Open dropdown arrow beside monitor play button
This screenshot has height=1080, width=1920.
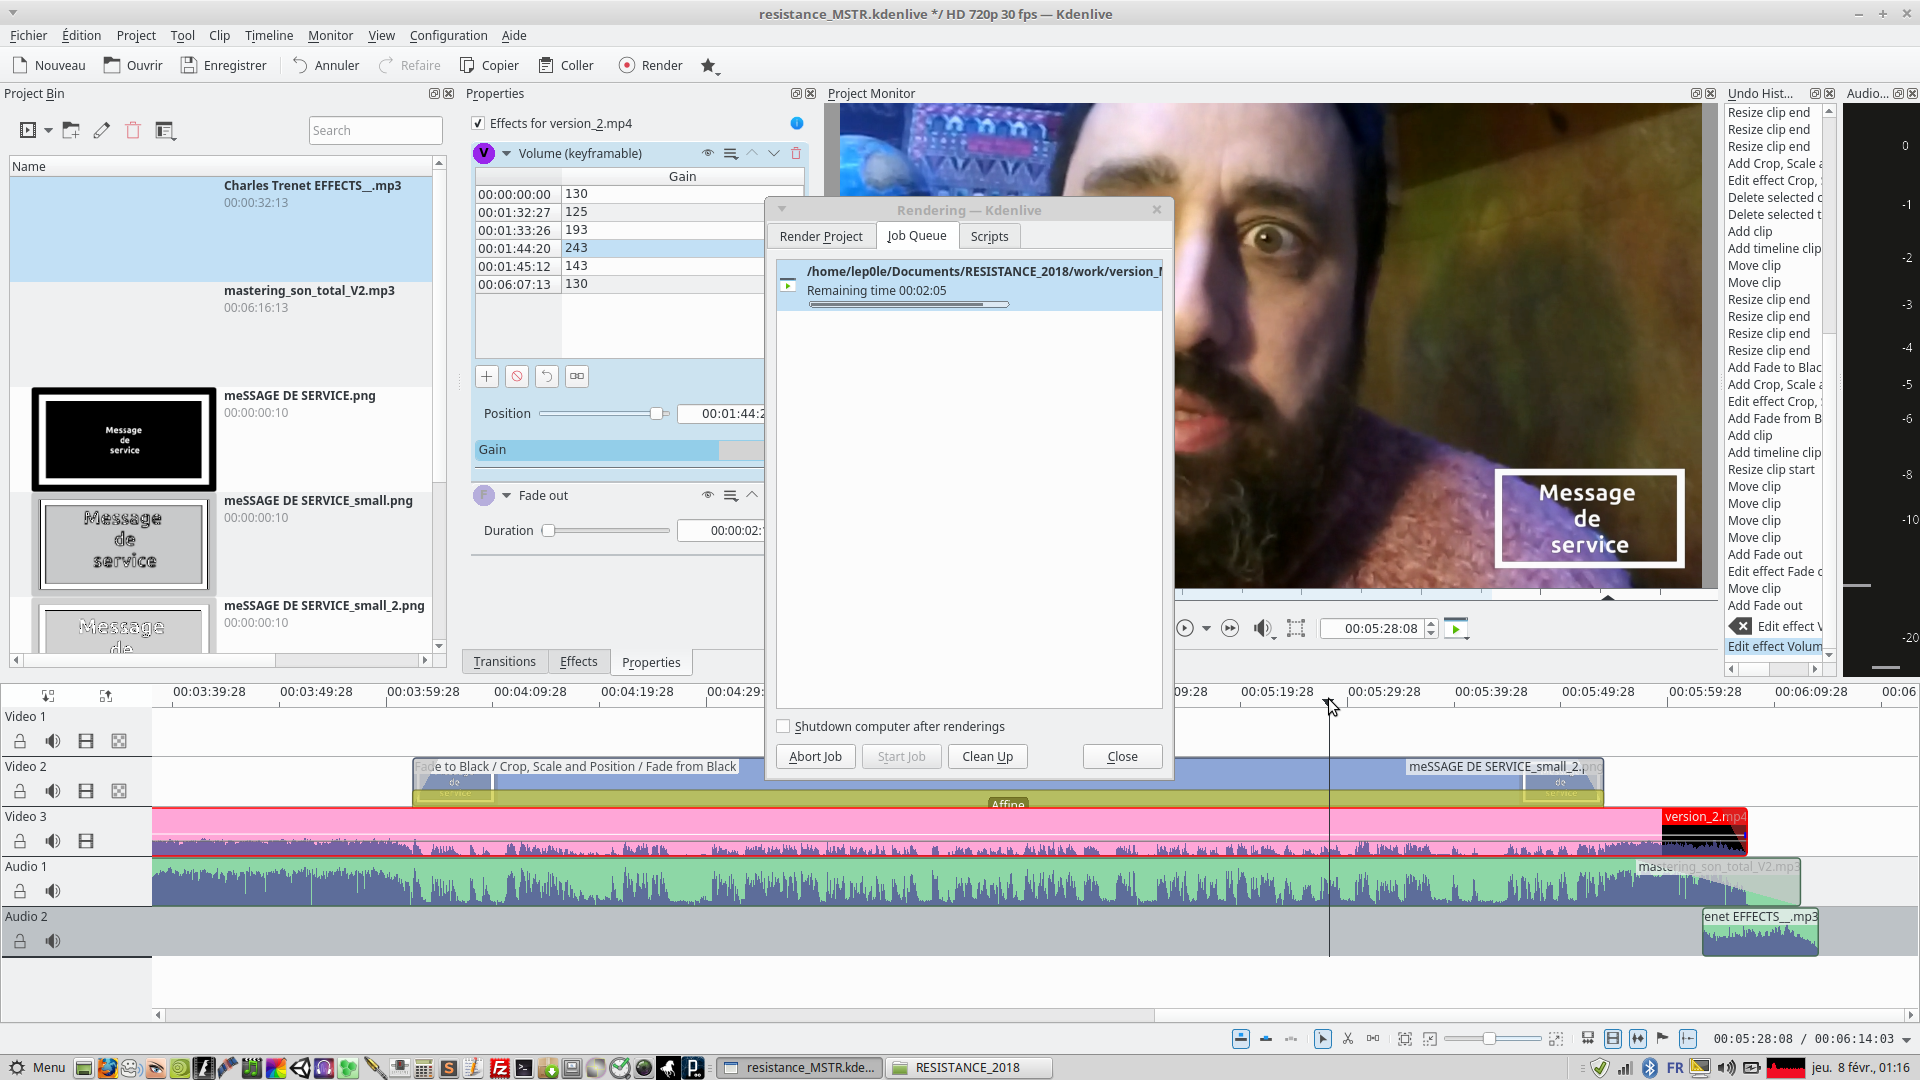coord(1206,628)
